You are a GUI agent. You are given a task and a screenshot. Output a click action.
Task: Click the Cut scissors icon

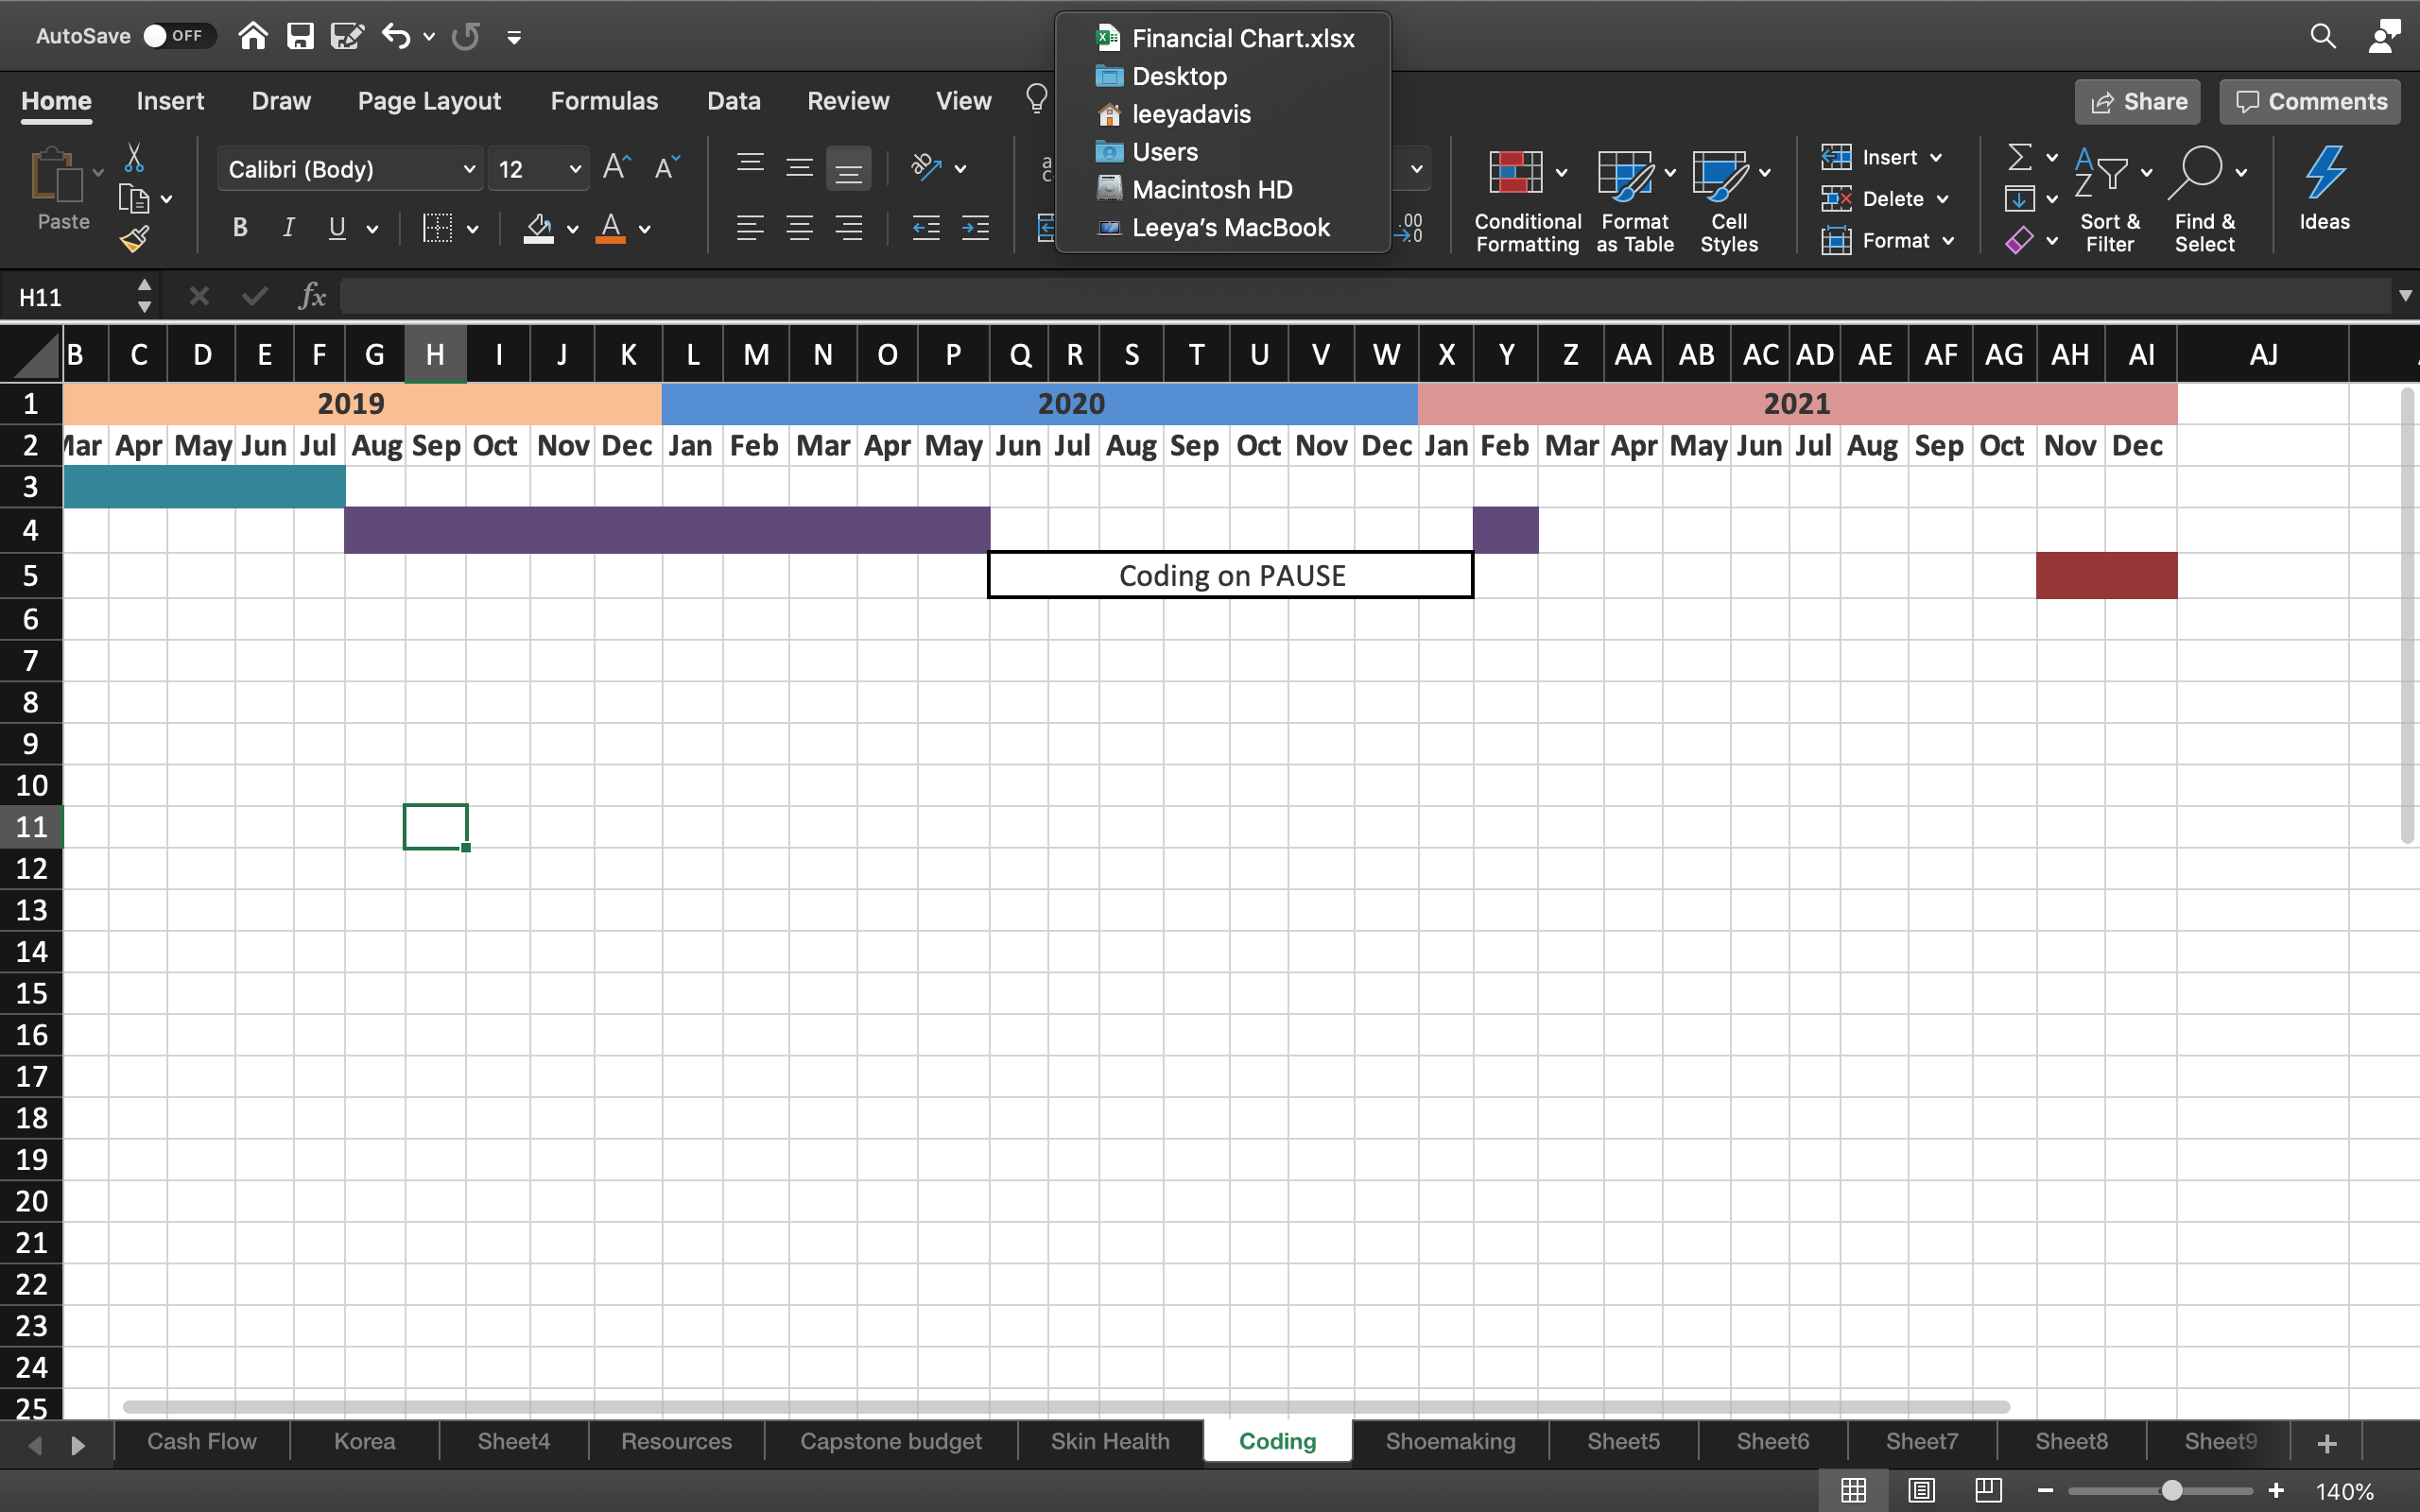(x=134, y=158)
